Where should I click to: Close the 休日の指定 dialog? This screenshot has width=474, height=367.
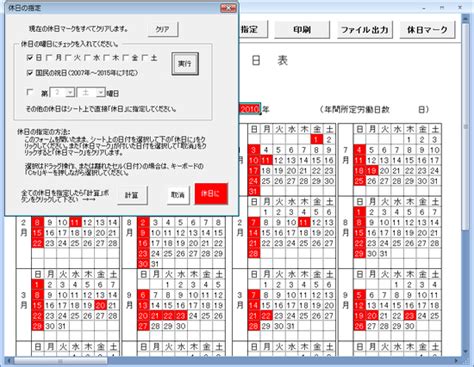click(x=228, y=8)
